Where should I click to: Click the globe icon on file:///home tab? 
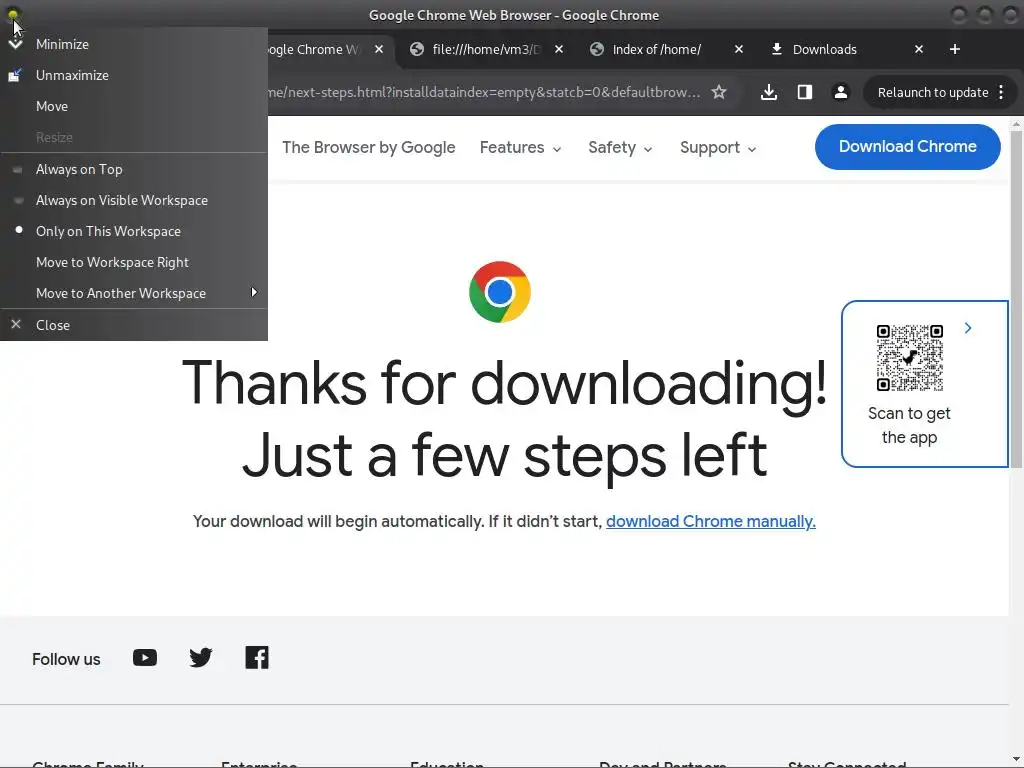(x=417, y=50)
